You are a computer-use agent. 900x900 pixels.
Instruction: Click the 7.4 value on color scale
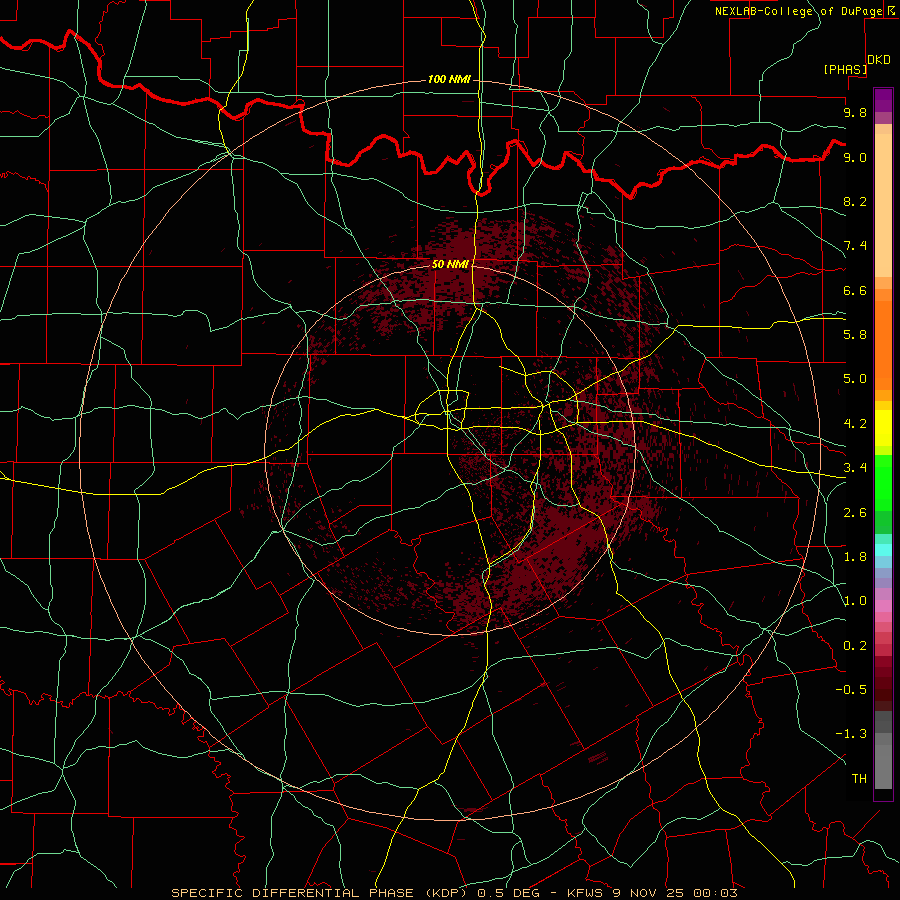[x=855, y=246]
